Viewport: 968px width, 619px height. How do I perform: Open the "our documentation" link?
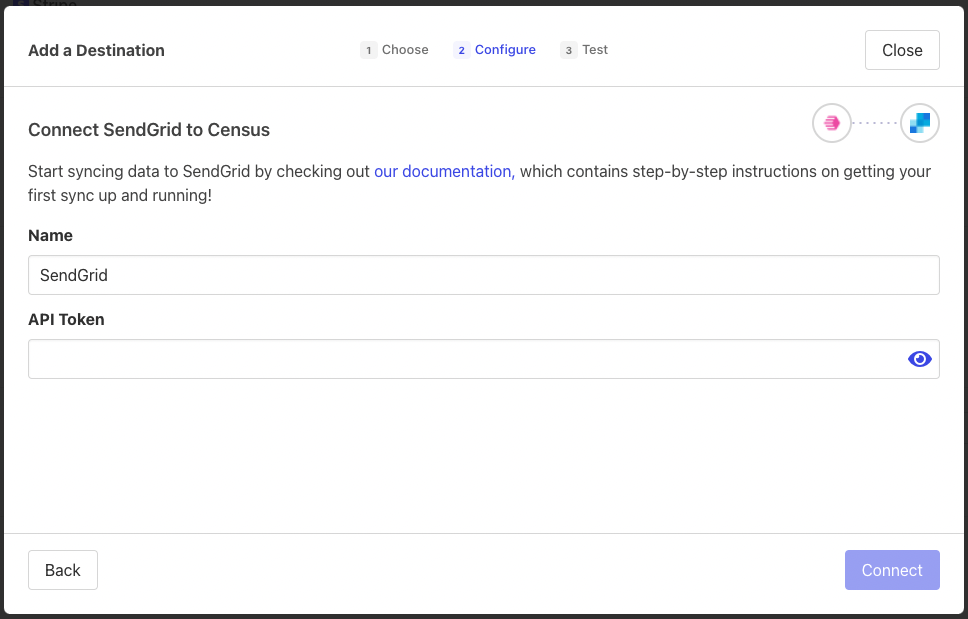click(442, 171)
